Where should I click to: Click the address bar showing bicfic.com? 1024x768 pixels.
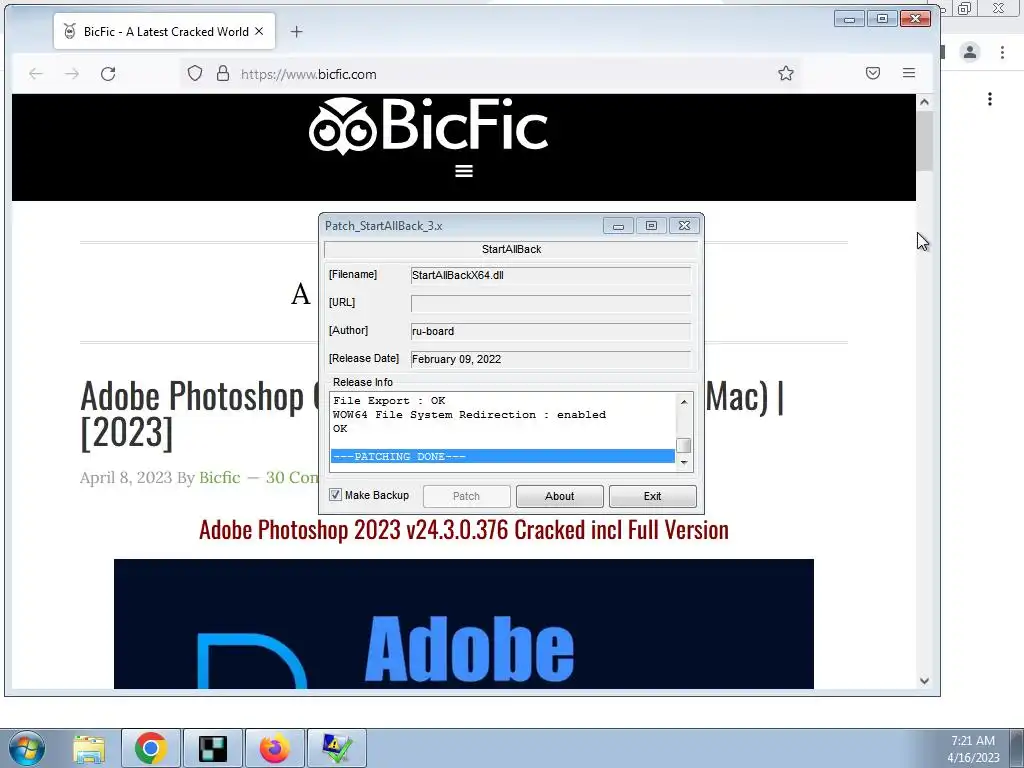pyautogui.click(x=490, y=74)
